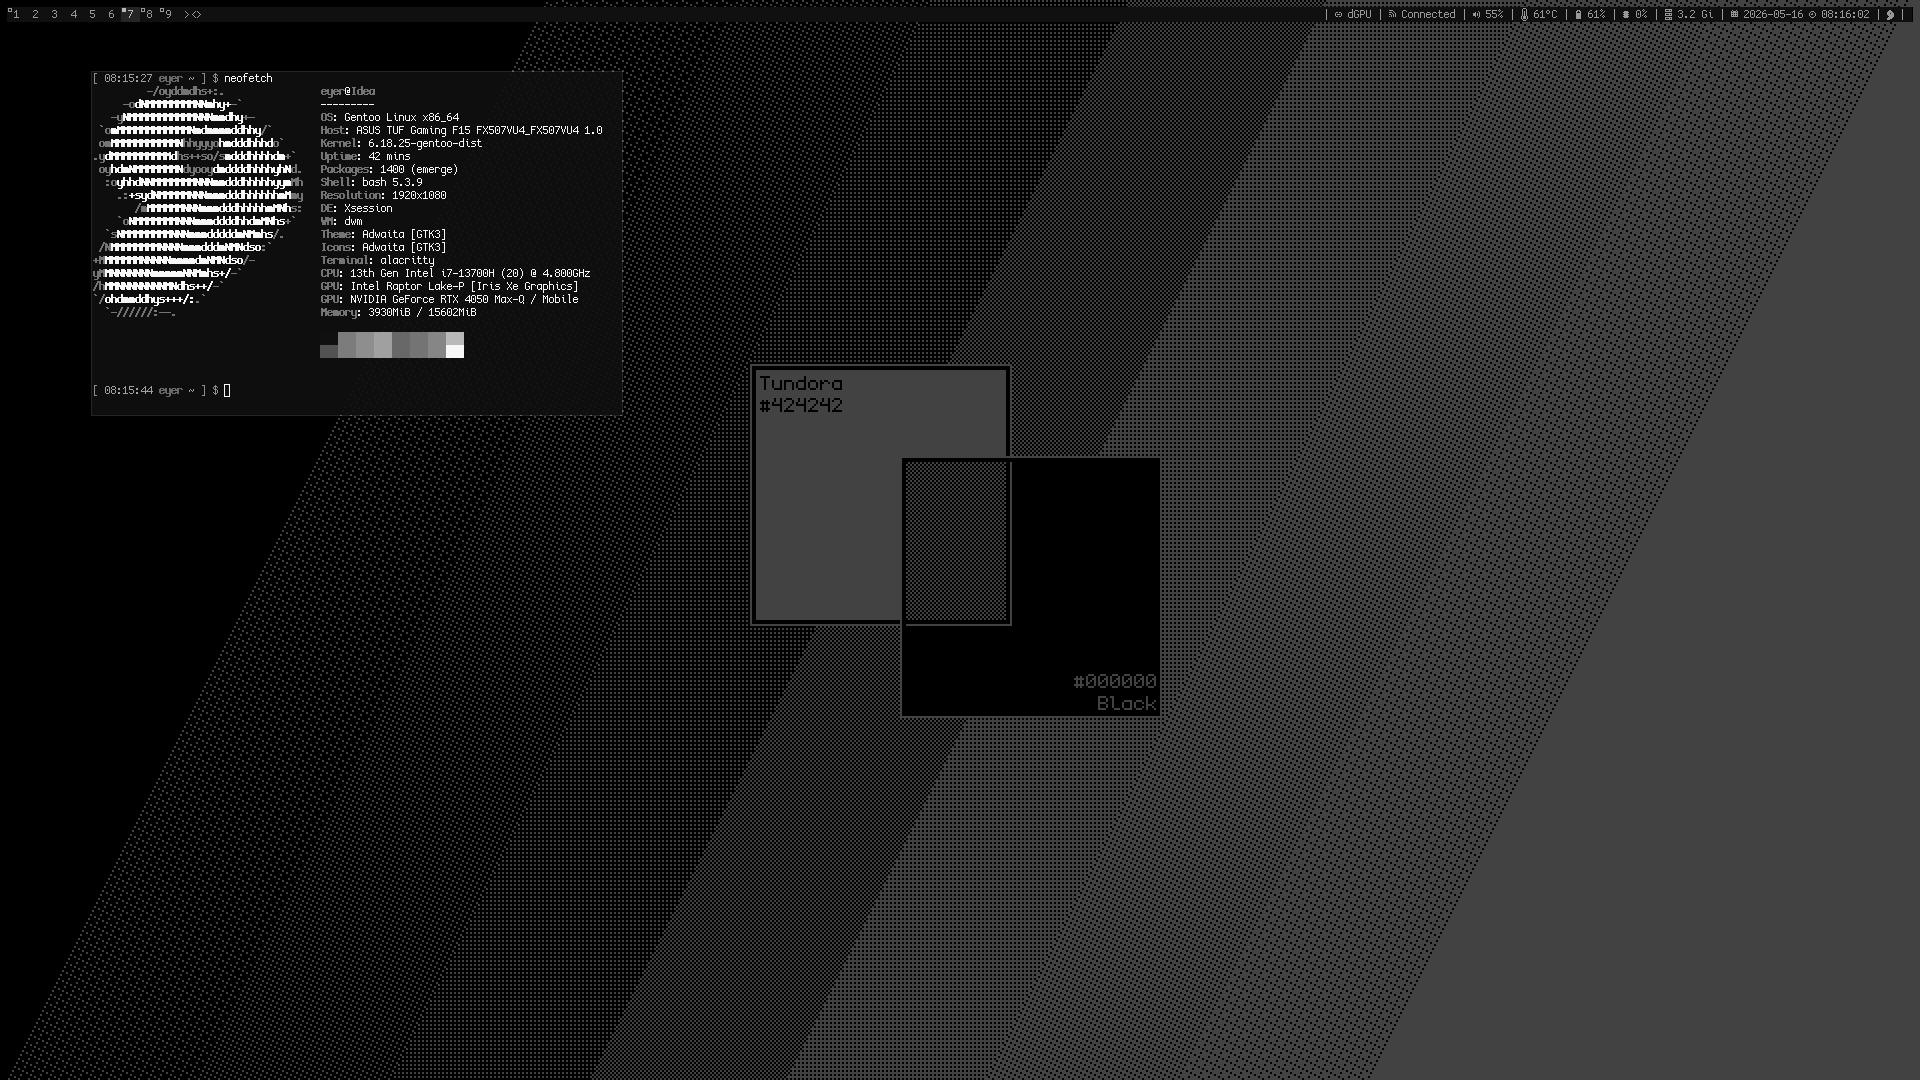Toggle the ><> floating layout symbol
The image size is (1920, 1080).
coord(193,14)
